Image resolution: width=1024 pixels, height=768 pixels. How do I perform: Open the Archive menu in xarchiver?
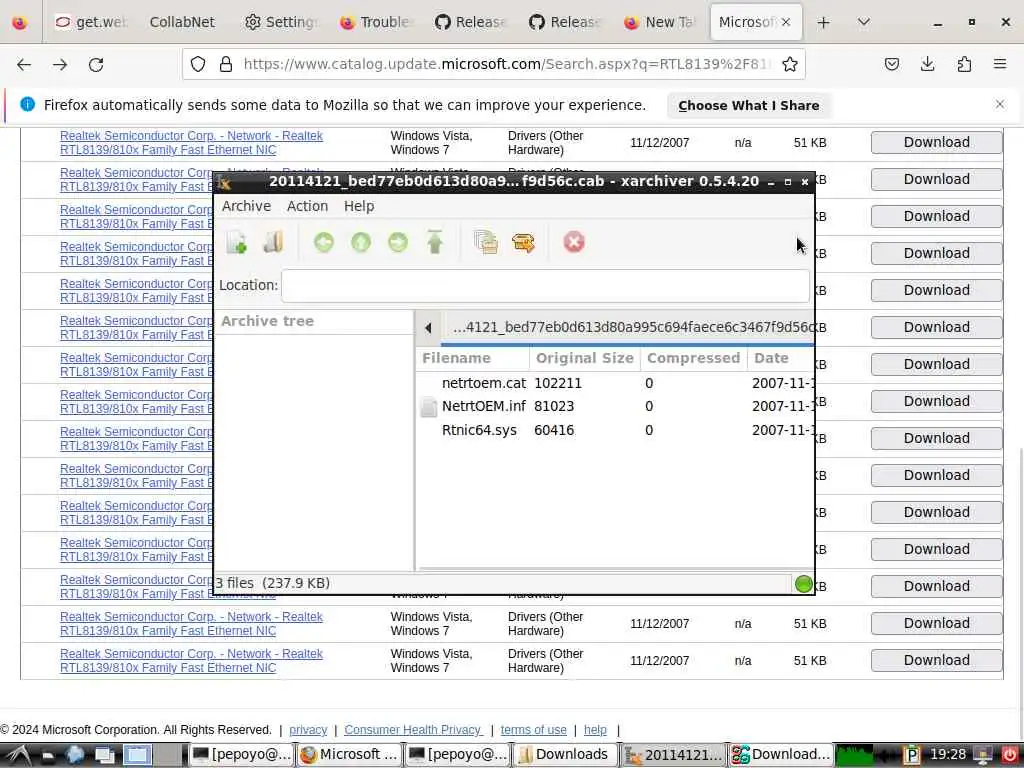[x=246, y=206]
